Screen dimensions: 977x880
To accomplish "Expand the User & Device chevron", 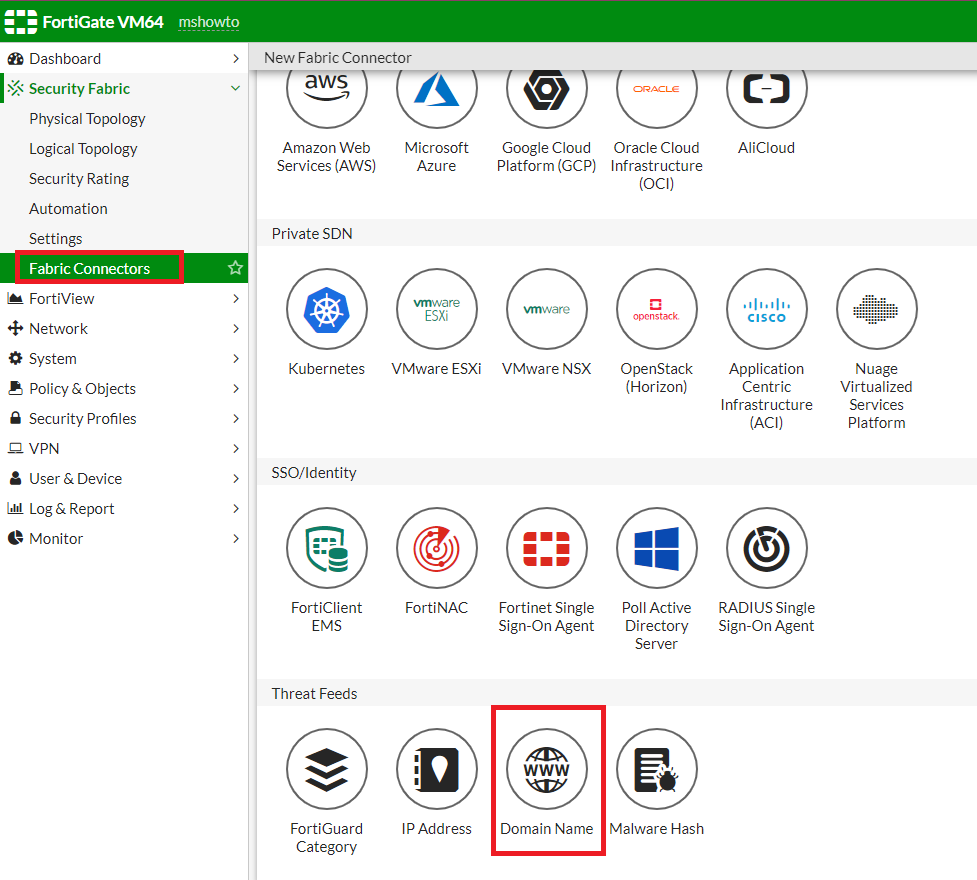I will click(x=236, y=478).
